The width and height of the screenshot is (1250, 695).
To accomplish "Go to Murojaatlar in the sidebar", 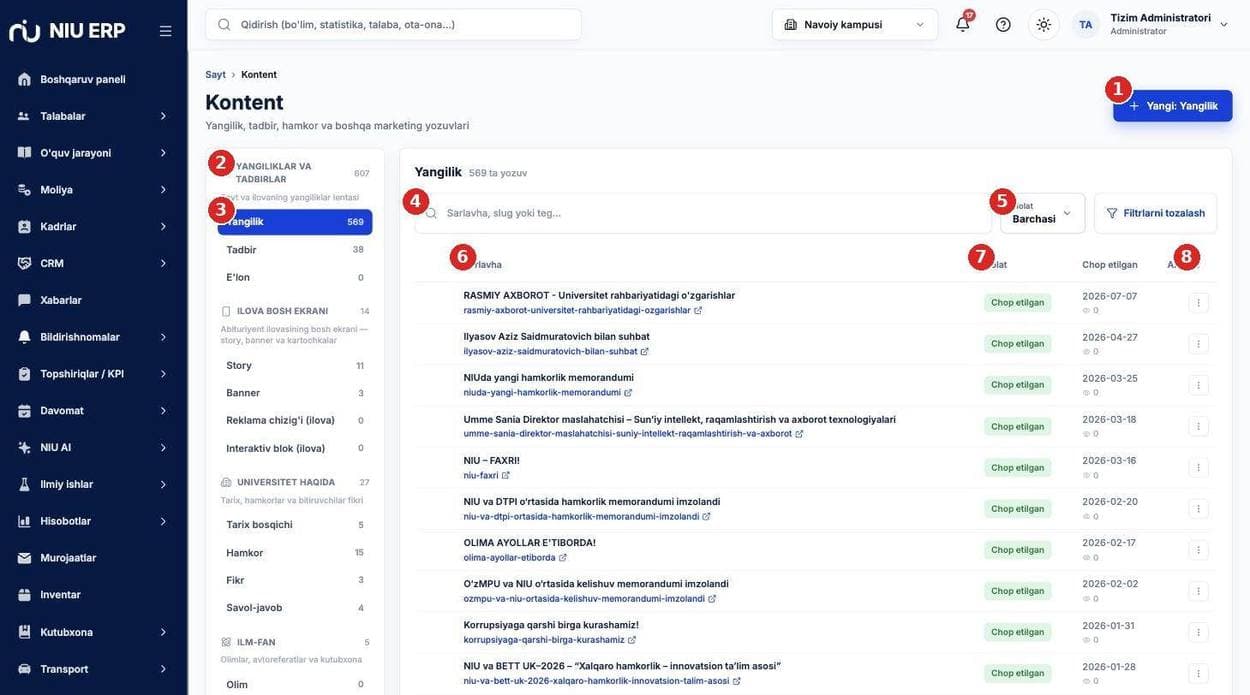I will coord(93,558).
